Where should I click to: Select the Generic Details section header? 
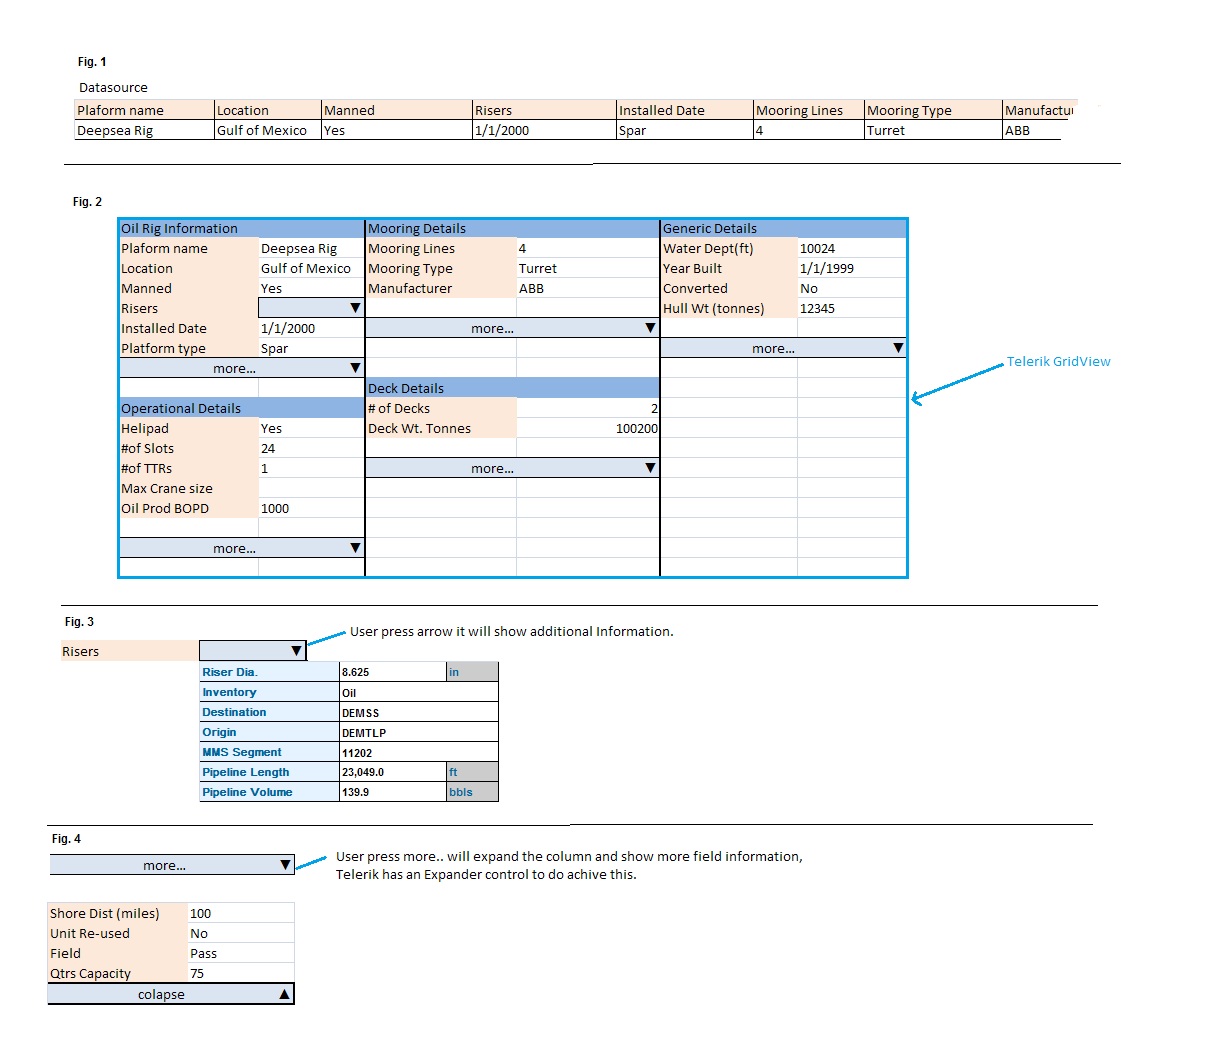(x=783, y=228)
